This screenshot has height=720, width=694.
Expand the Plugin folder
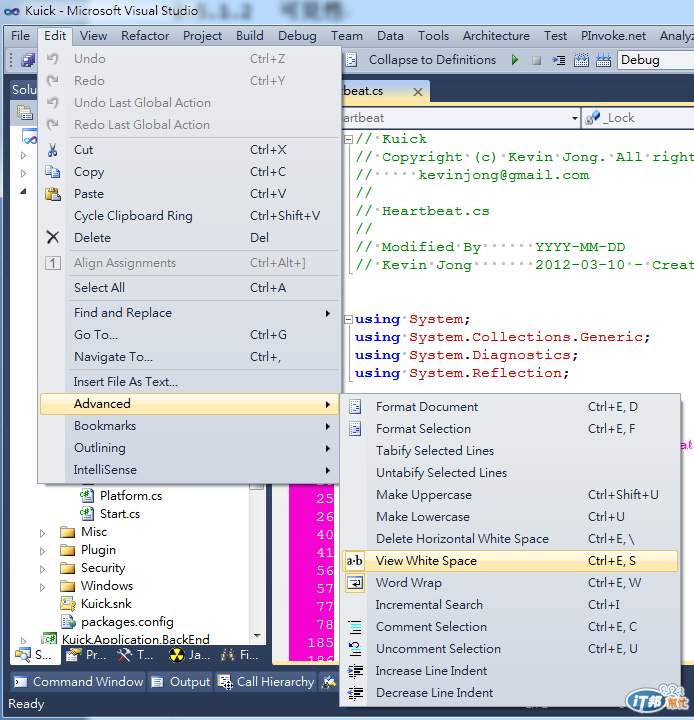pos(42,551)
